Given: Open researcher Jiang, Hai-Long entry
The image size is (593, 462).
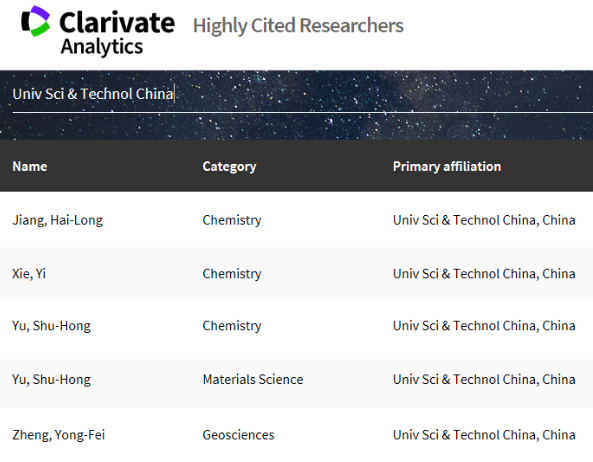Looking at the screenshot, I should click(x=57, y=220).
